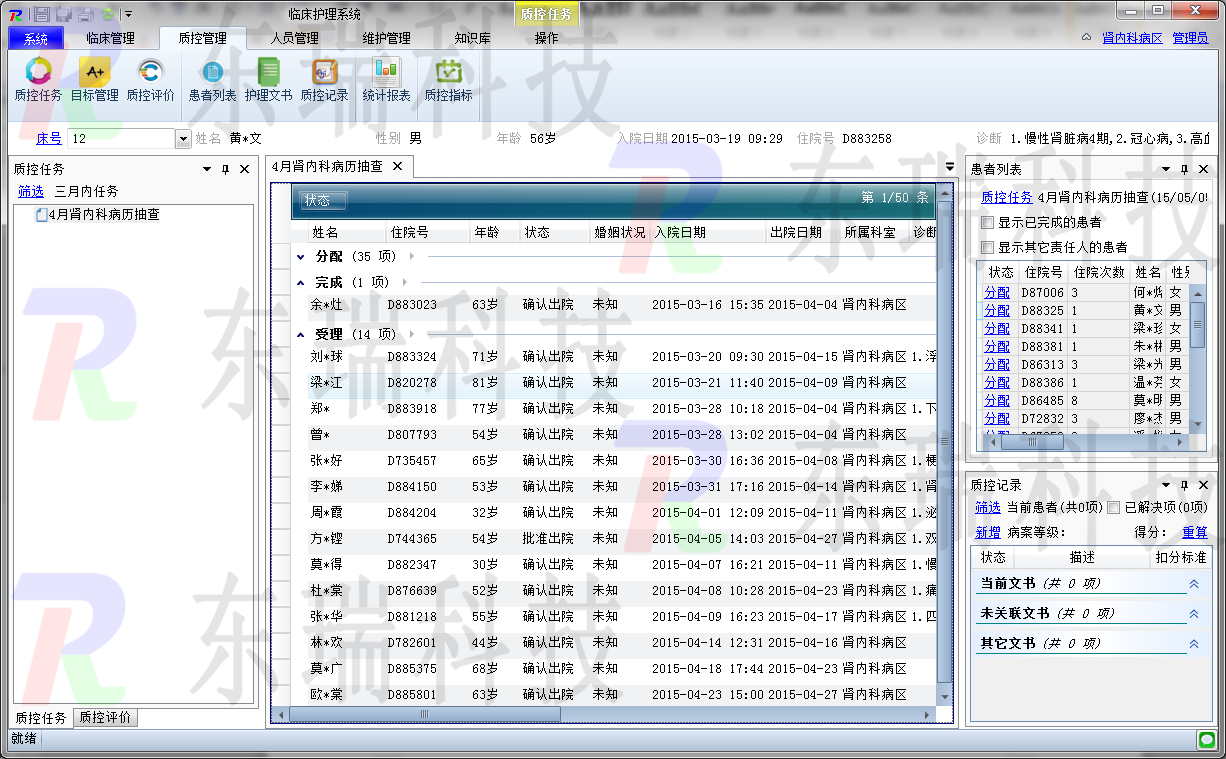The width and height of the screenshot is (1226, 759).
Task: Select the row of patient 刘*球
Action: point(614,356)
